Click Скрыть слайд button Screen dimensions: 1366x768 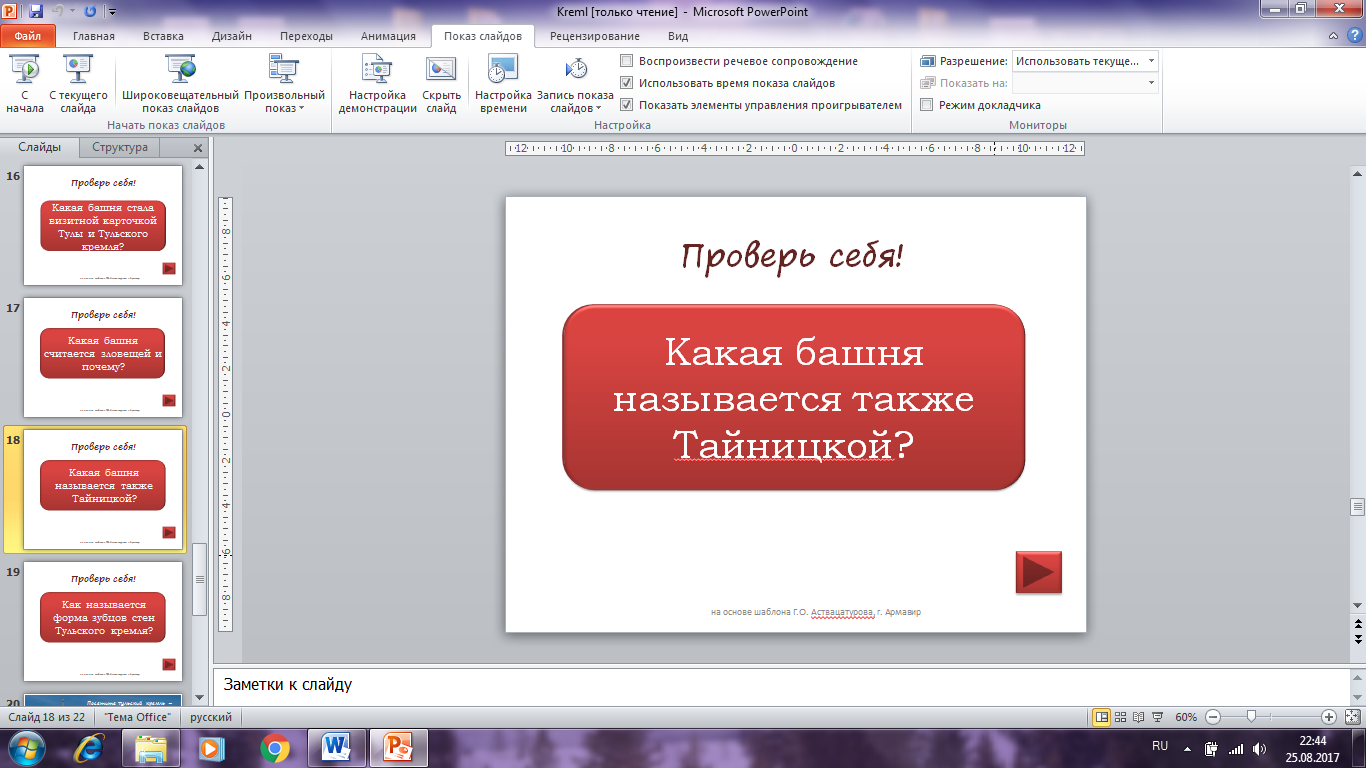(441, 85)
